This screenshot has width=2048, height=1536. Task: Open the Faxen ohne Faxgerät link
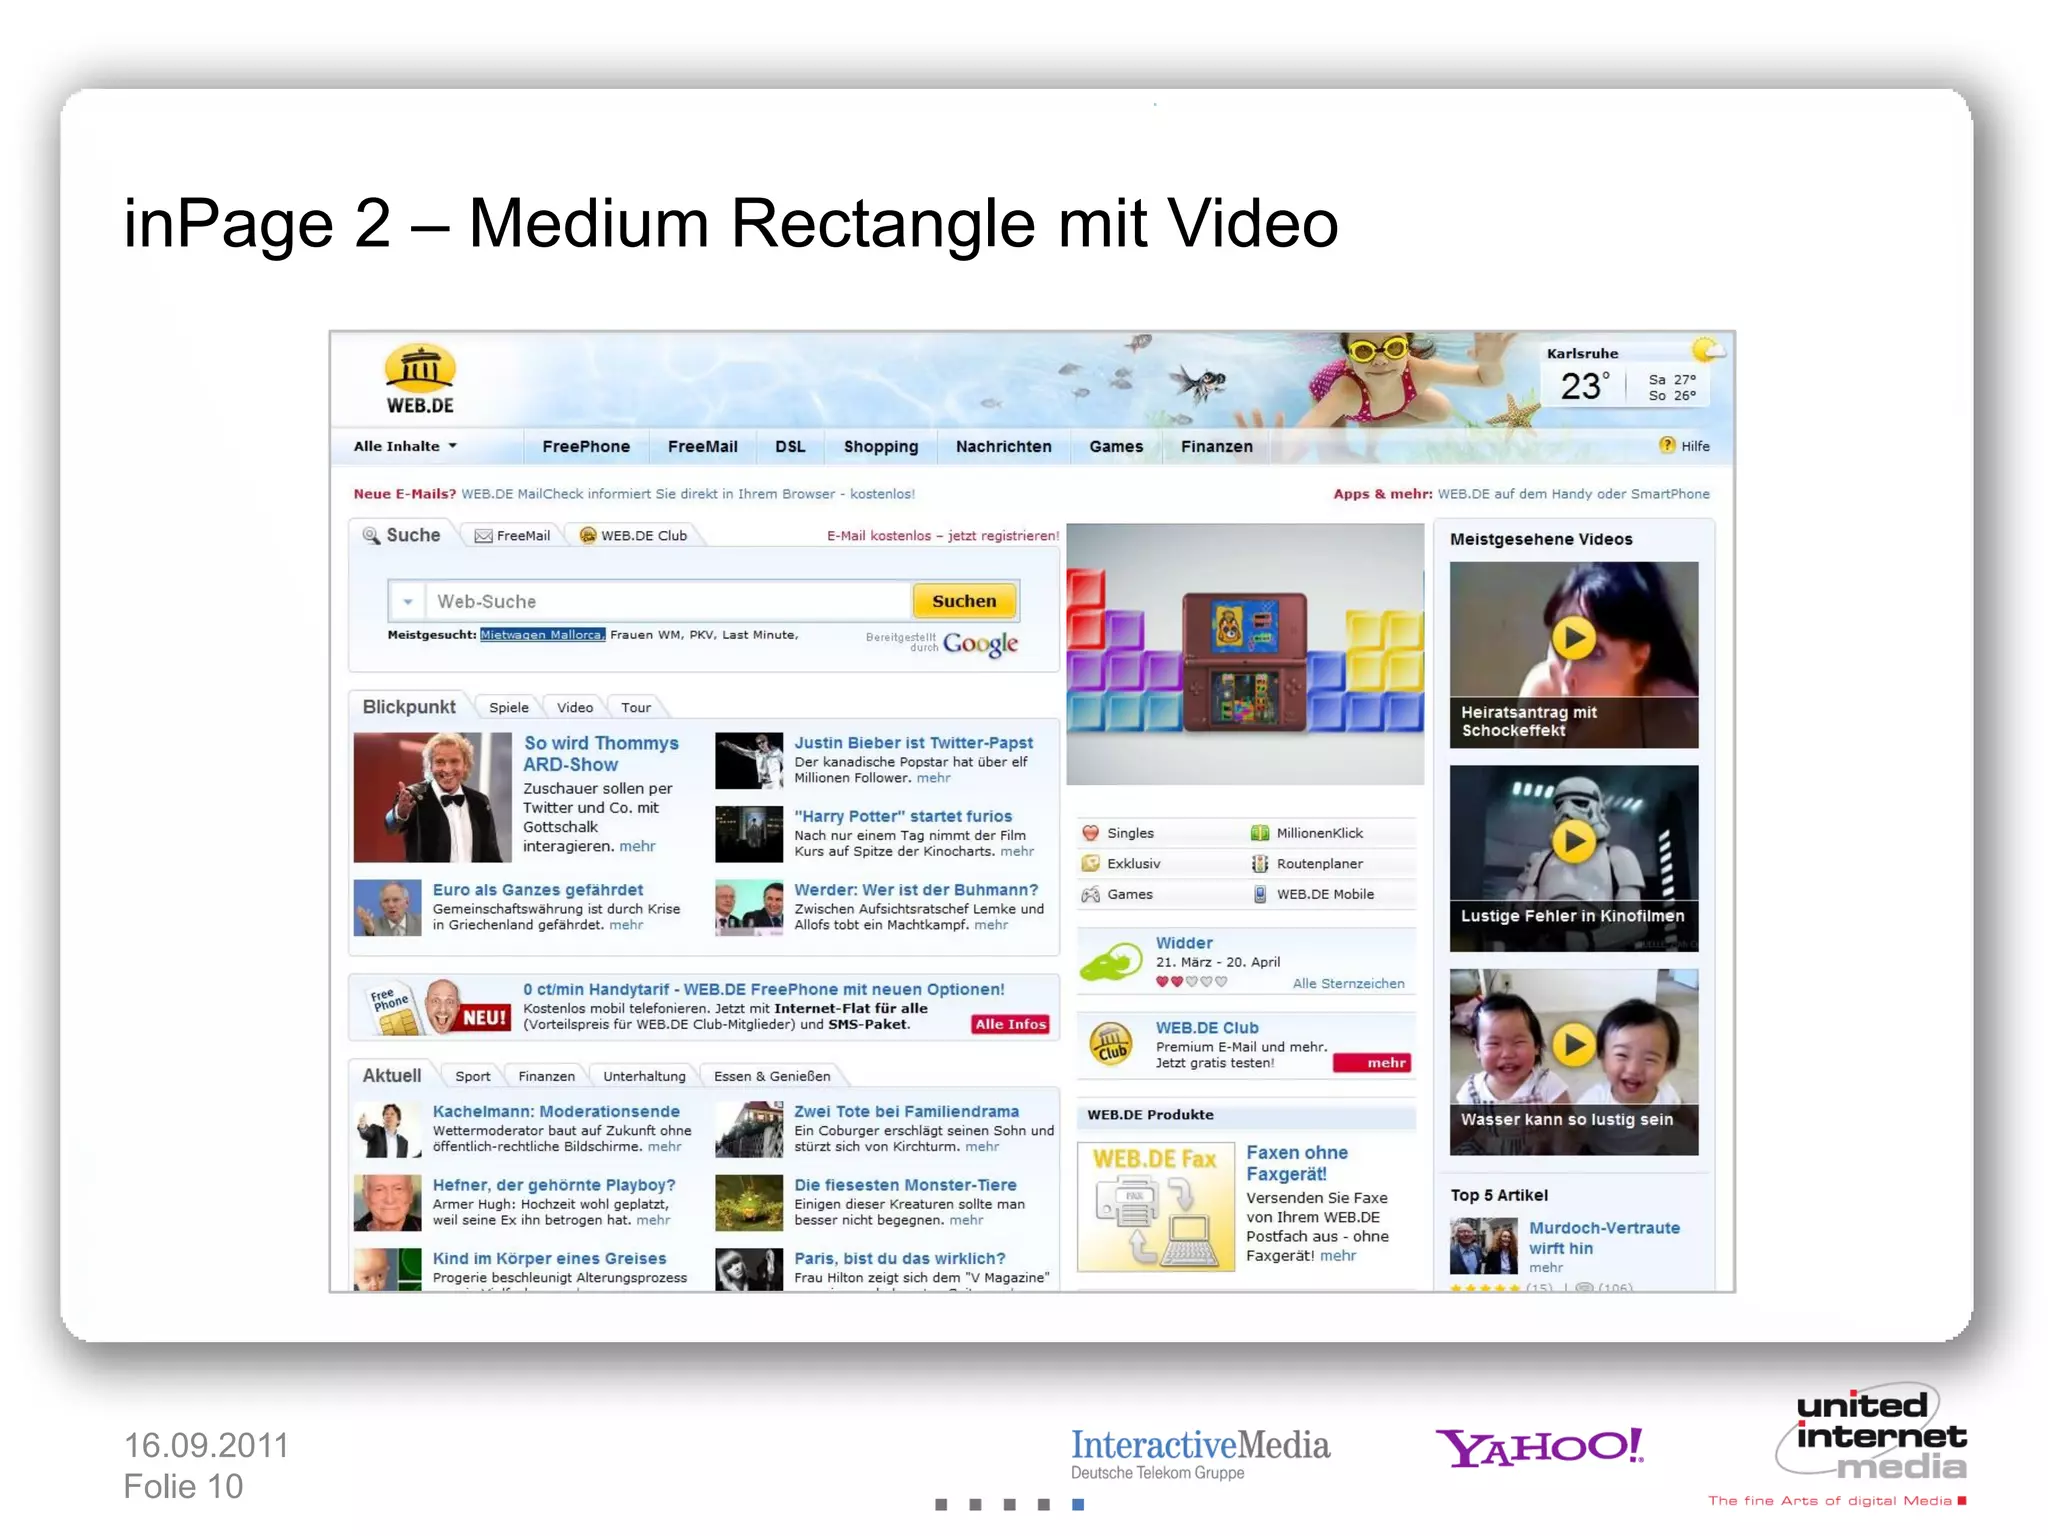[1296, 1163]
